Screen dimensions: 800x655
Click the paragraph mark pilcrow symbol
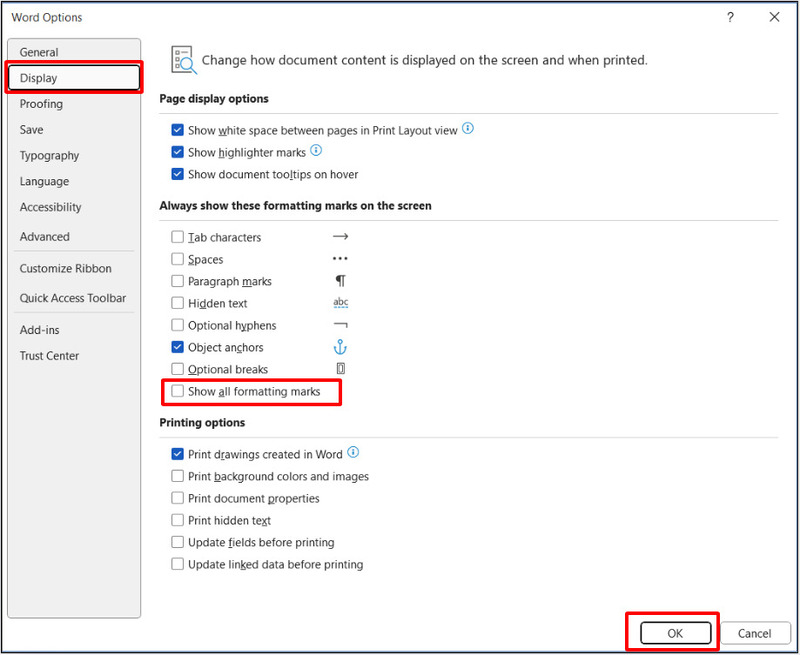[x=340, y=281]
